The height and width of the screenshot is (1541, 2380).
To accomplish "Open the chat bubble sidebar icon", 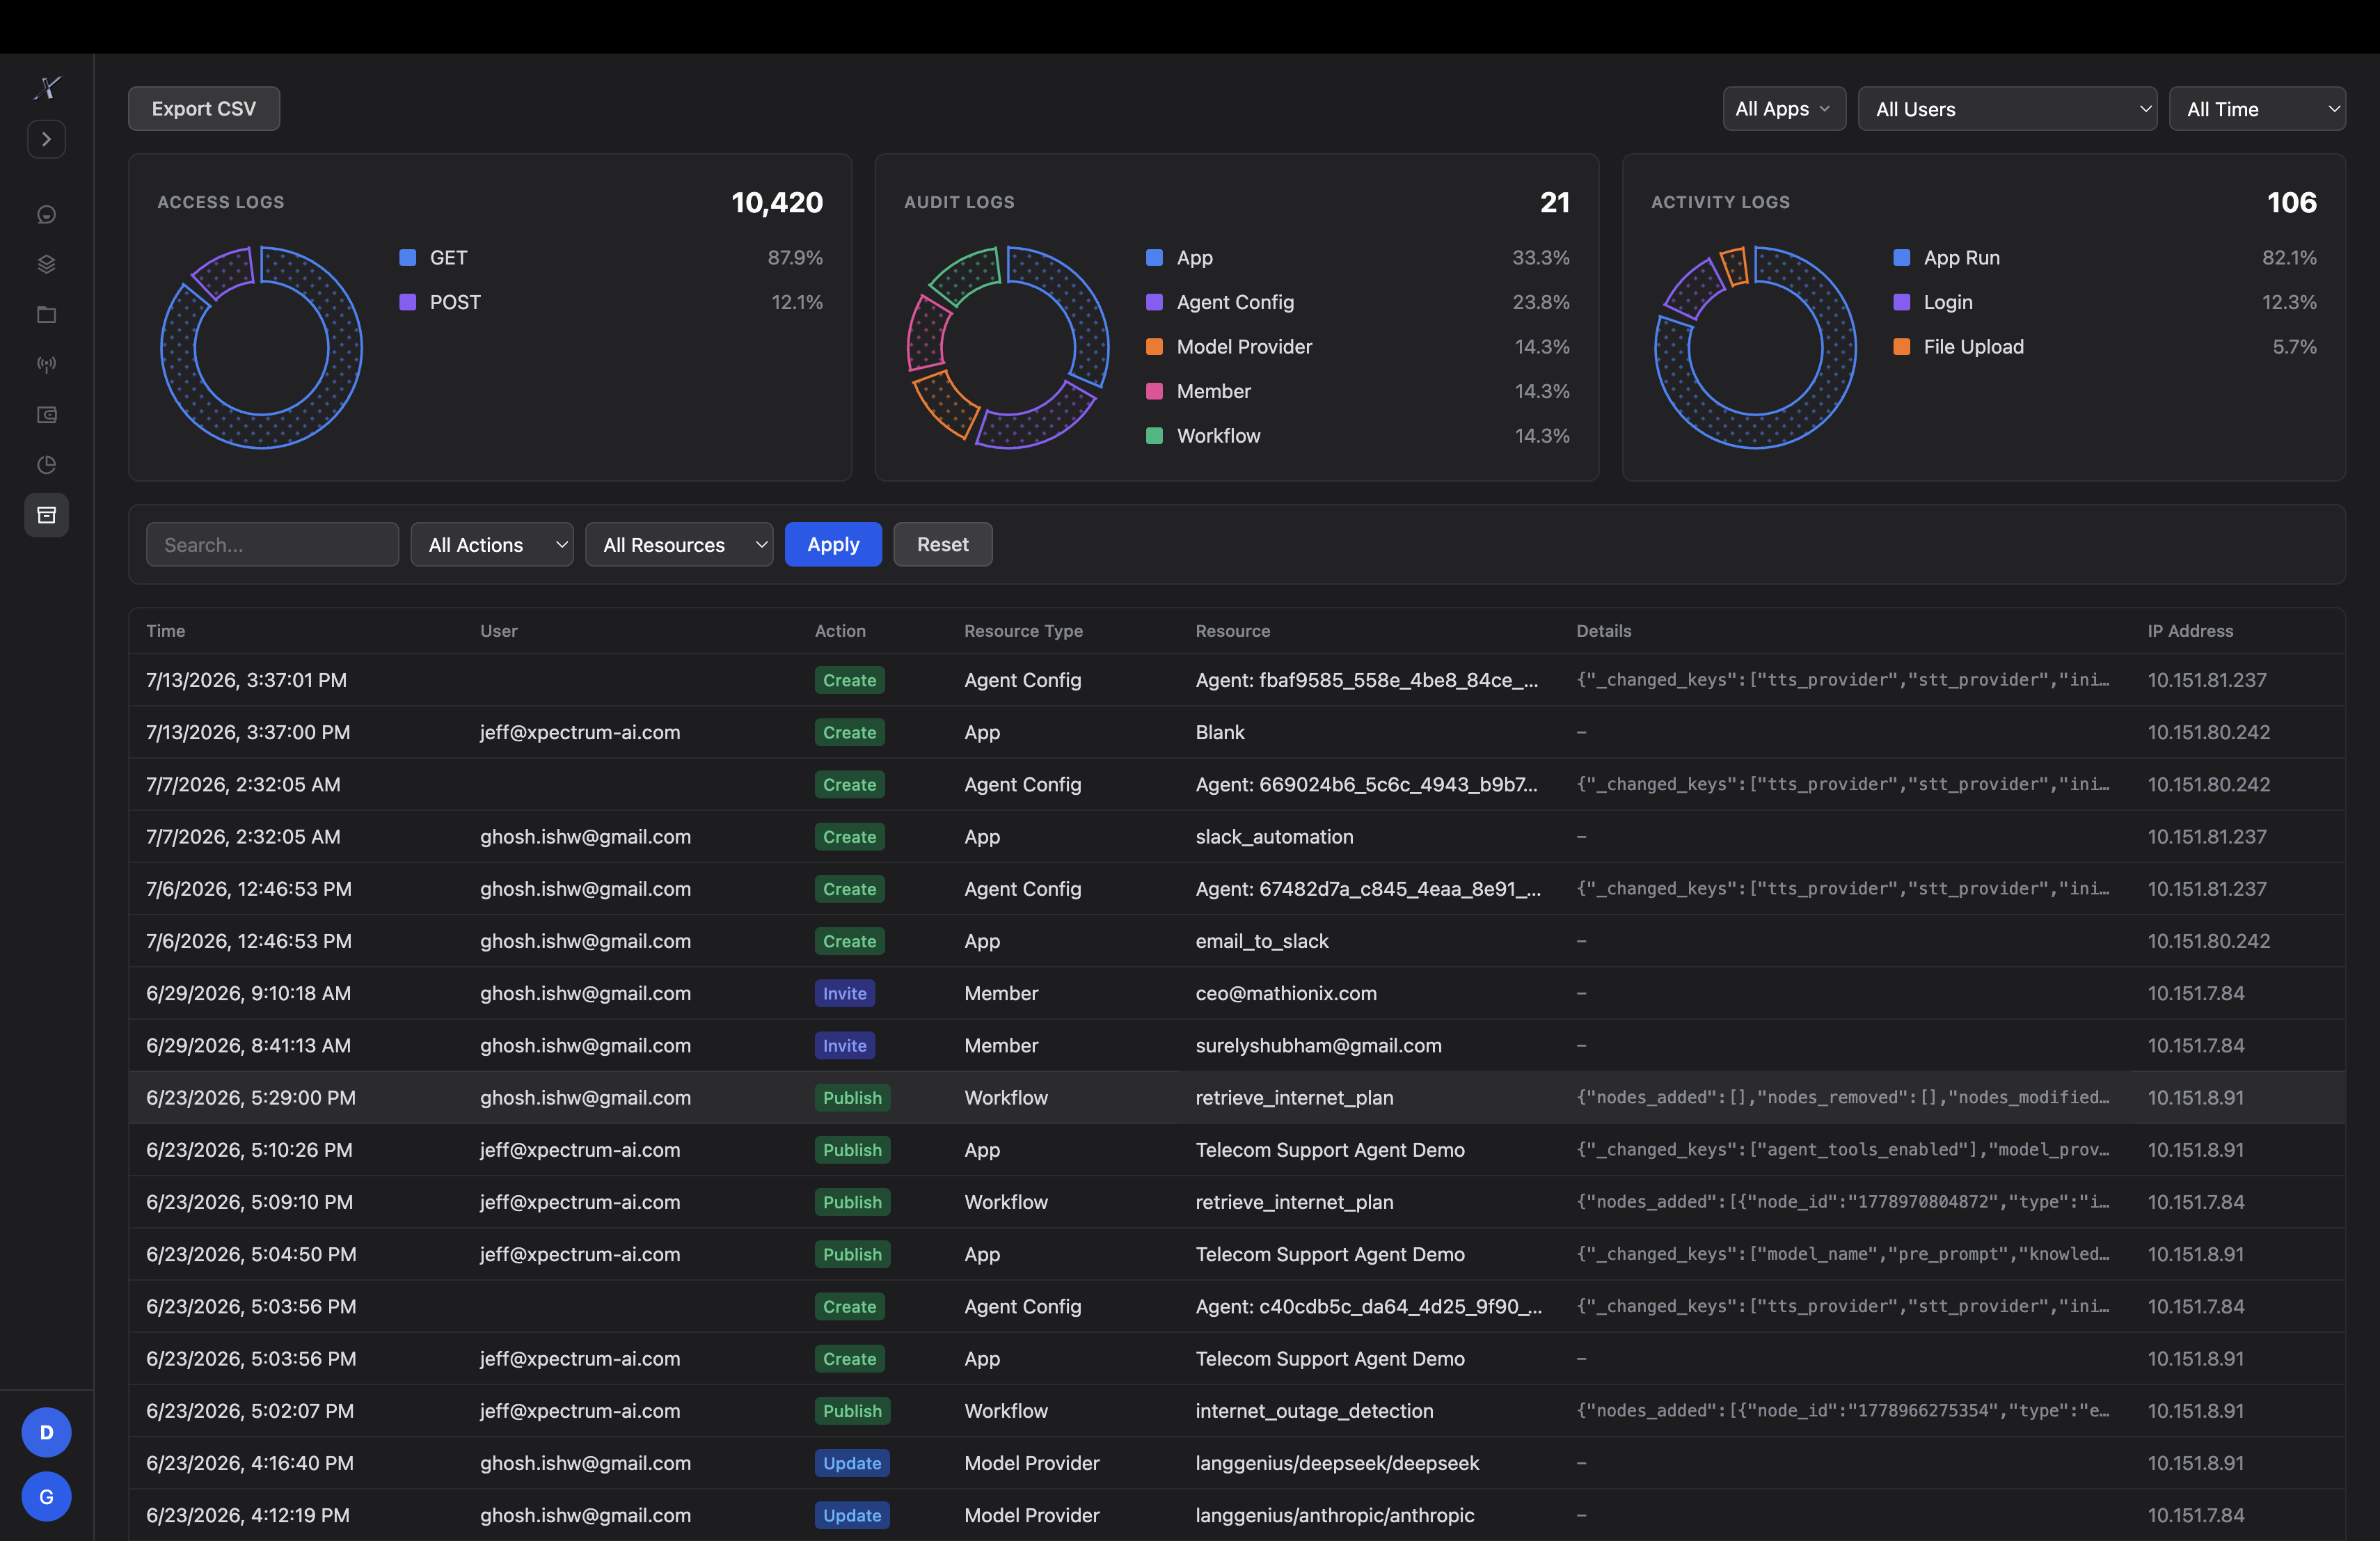I will [x=46, y=215].
